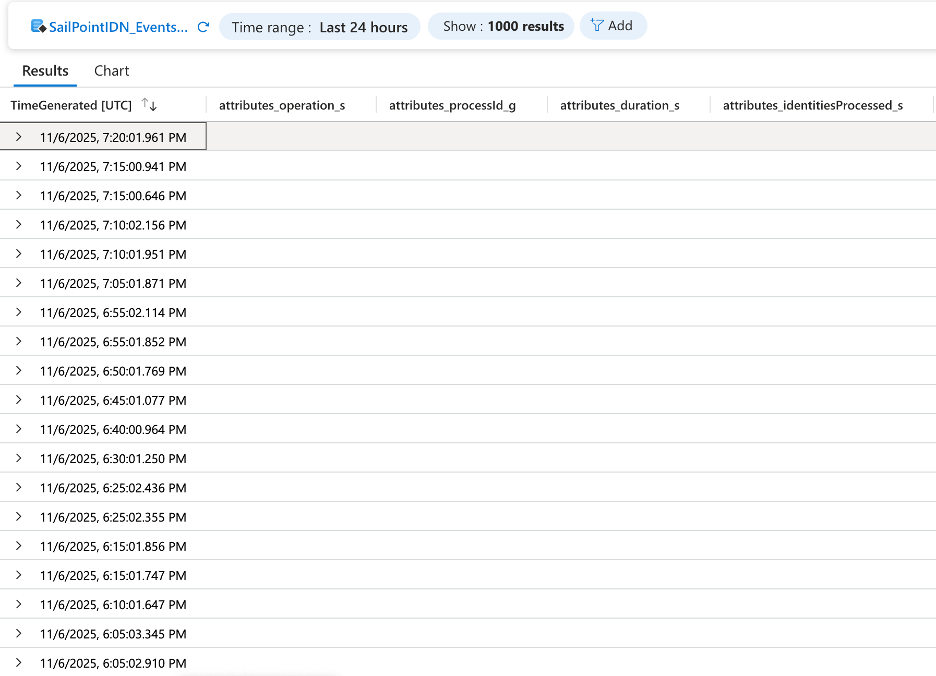
Task: Expand row 7:10:01.951 PM
Action: pyautogui.click(x=19, y=254)
